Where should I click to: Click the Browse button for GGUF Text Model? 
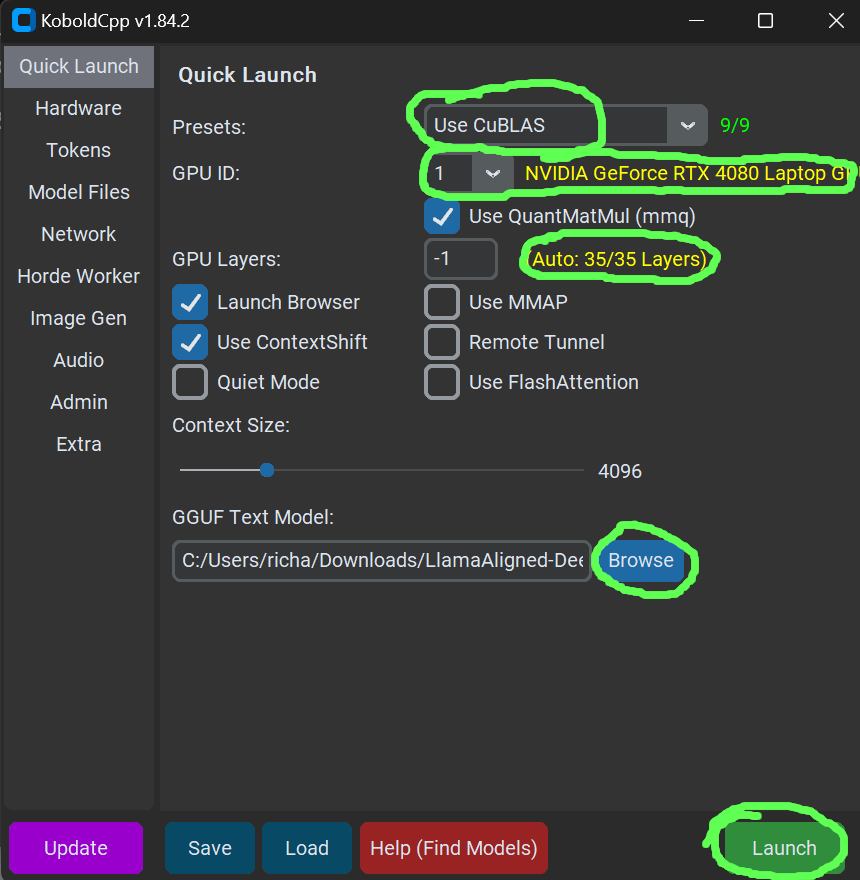[x=640, y=561]
